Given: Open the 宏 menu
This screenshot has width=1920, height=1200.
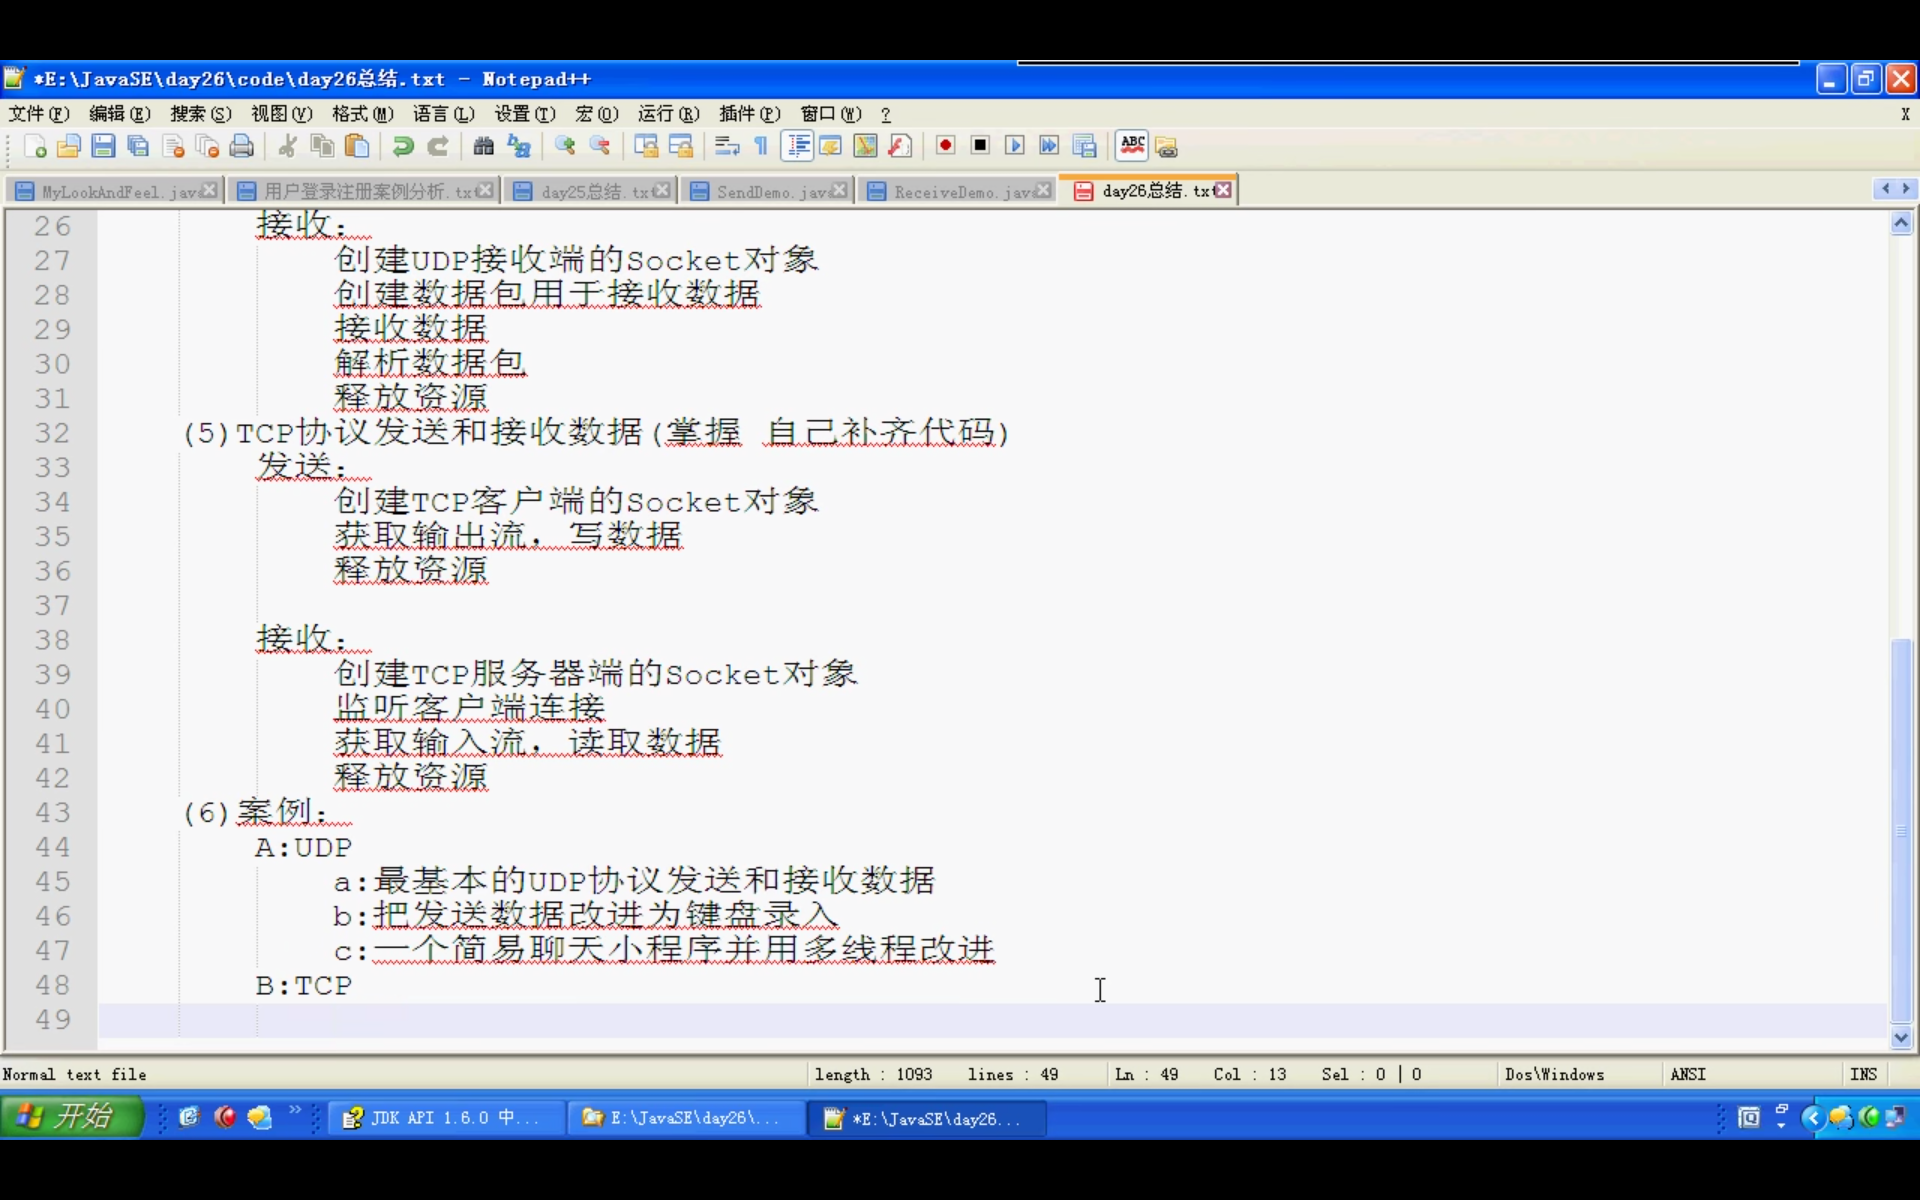Looking at the screenshot, I should (x=597, y=114).
